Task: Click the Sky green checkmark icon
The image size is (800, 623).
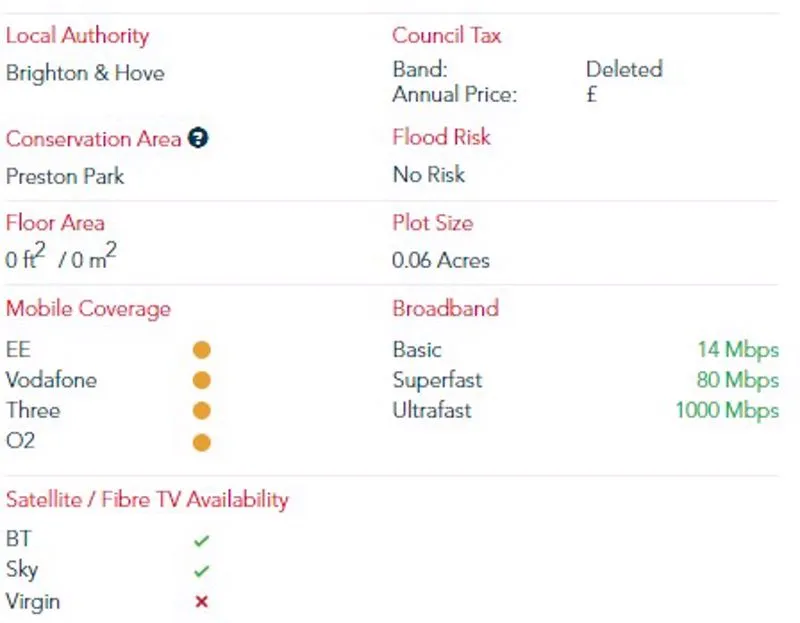Action: pyautogui.click(x=202, y=571)
